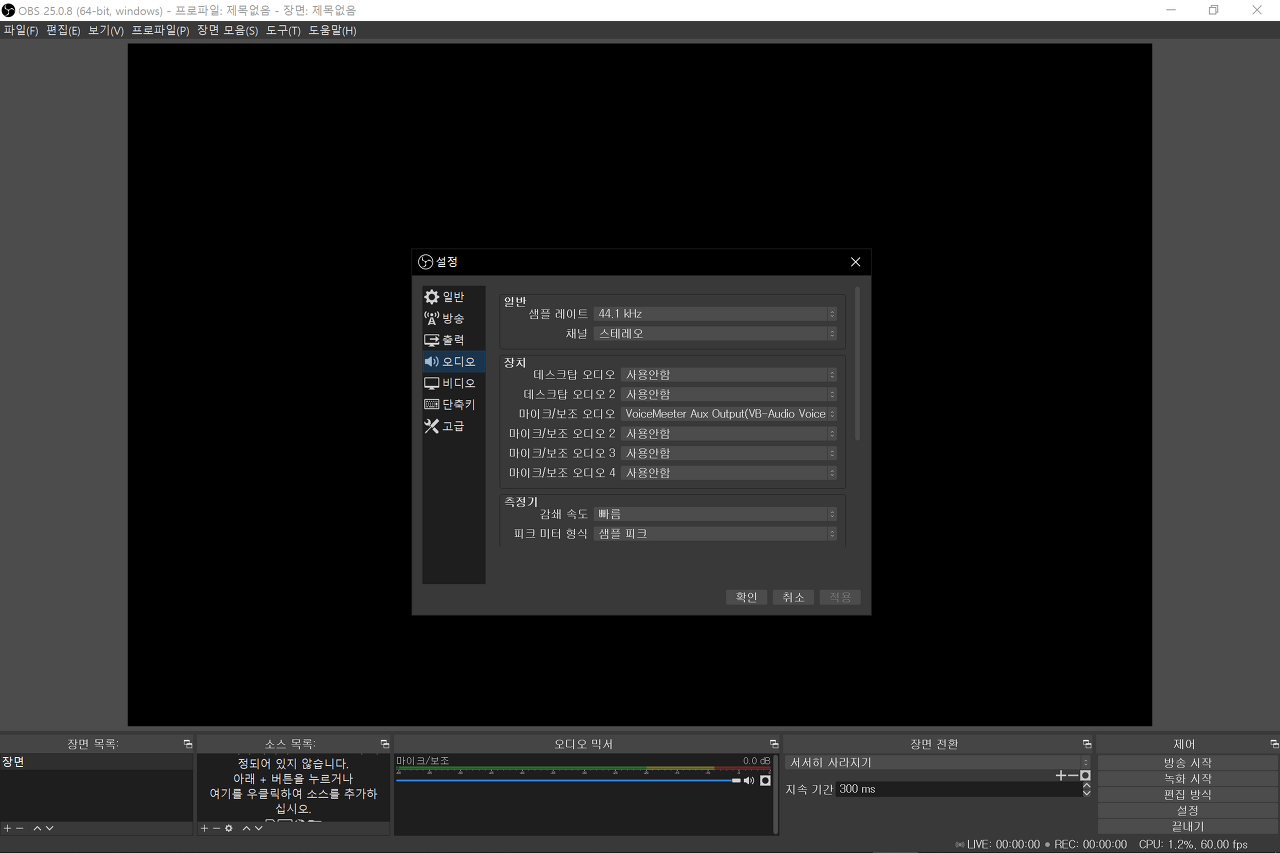
Task: Cancel settings with 취소 button
Action: tap(793, 597)
